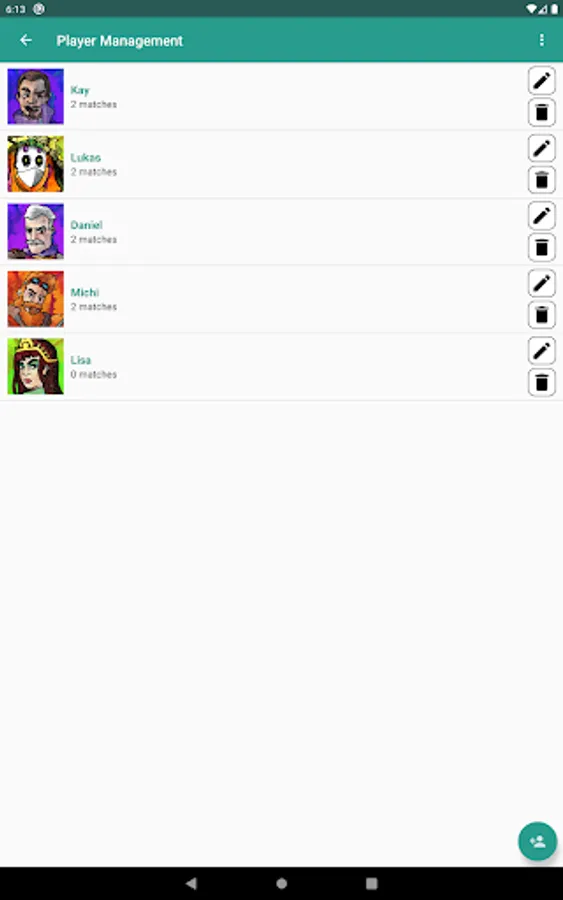Delete Lisa with trash button
Image resolution: width=563 pixels, height=900 pixels.
coord(541,382)
